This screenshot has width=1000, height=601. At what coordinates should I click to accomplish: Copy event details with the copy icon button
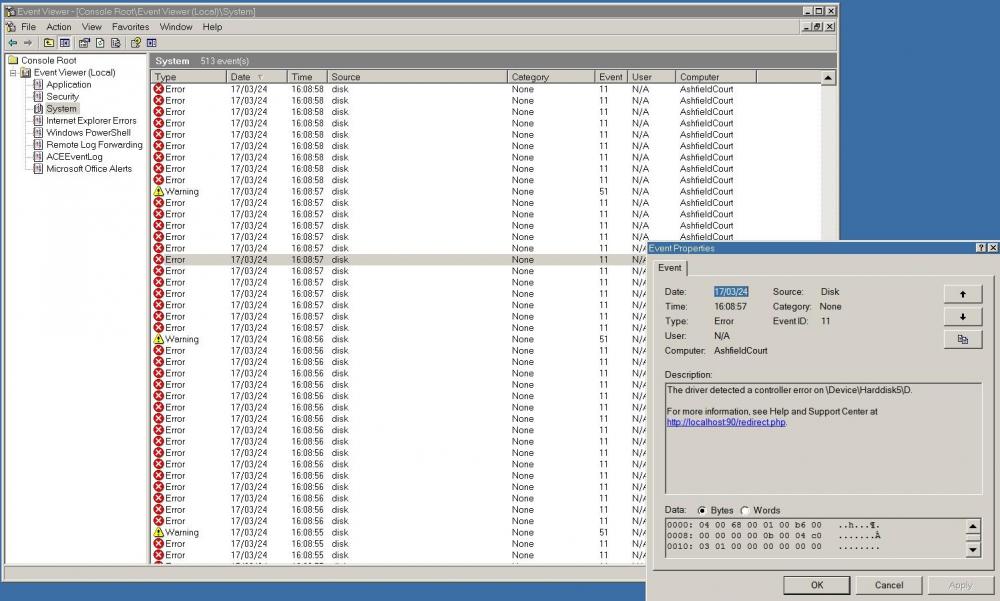pyautogui.click(x=962, y=340)
